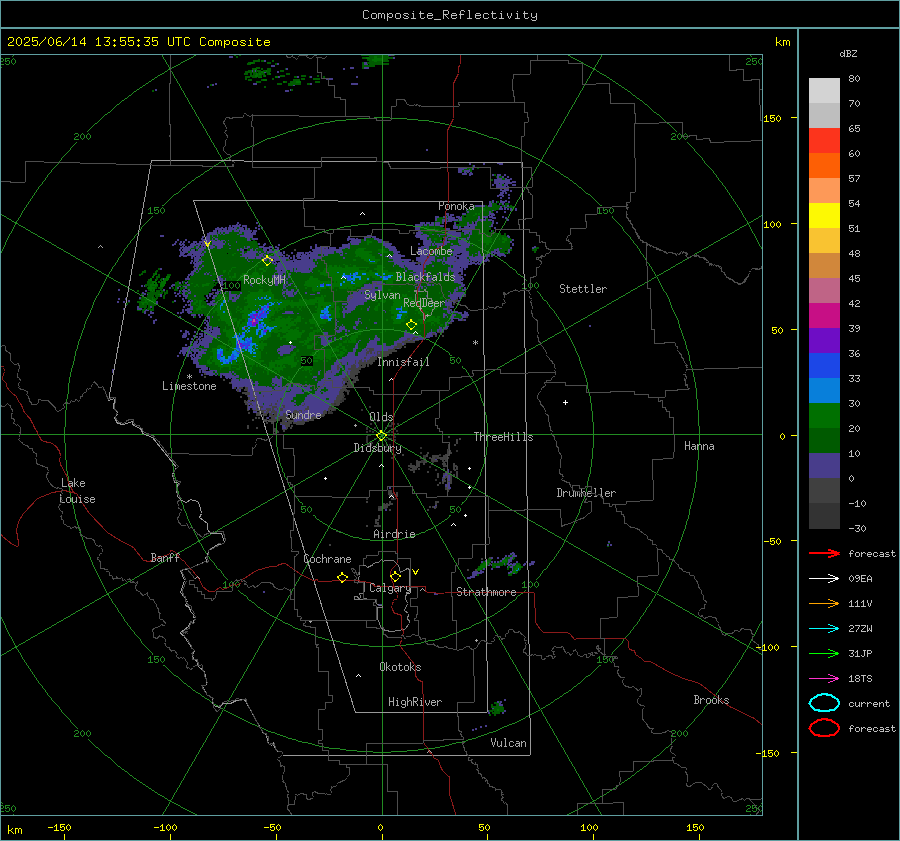Select the magenta 18TS arrow legend entry
The width and height of the screenshot is (900, 841).
[824, 679]
